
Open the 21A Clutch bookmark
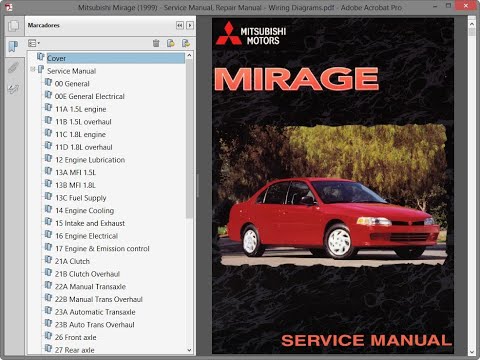point(72,261)
